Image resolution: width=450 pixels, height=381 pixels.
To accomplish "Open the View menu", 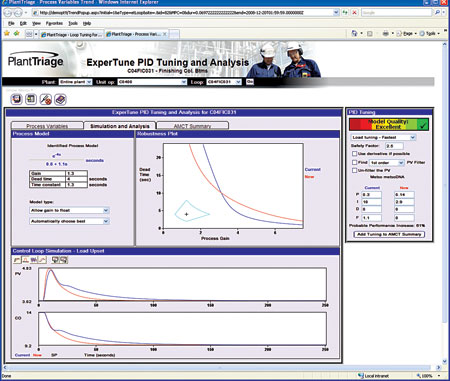I will tap(36, 23).
